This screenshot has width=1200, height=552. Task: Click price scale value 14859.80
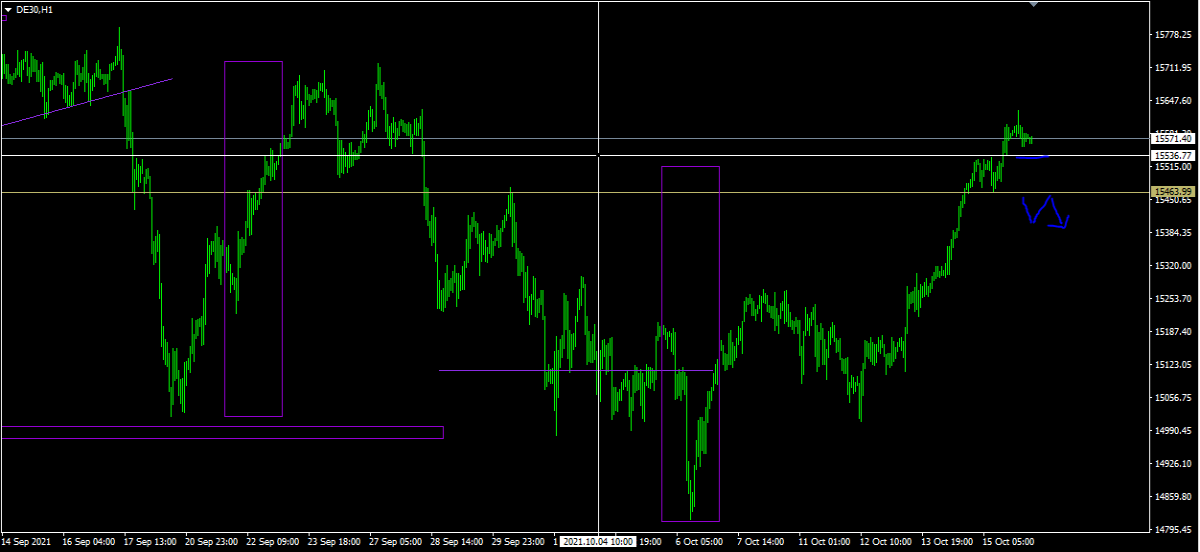pos(1173,497)
